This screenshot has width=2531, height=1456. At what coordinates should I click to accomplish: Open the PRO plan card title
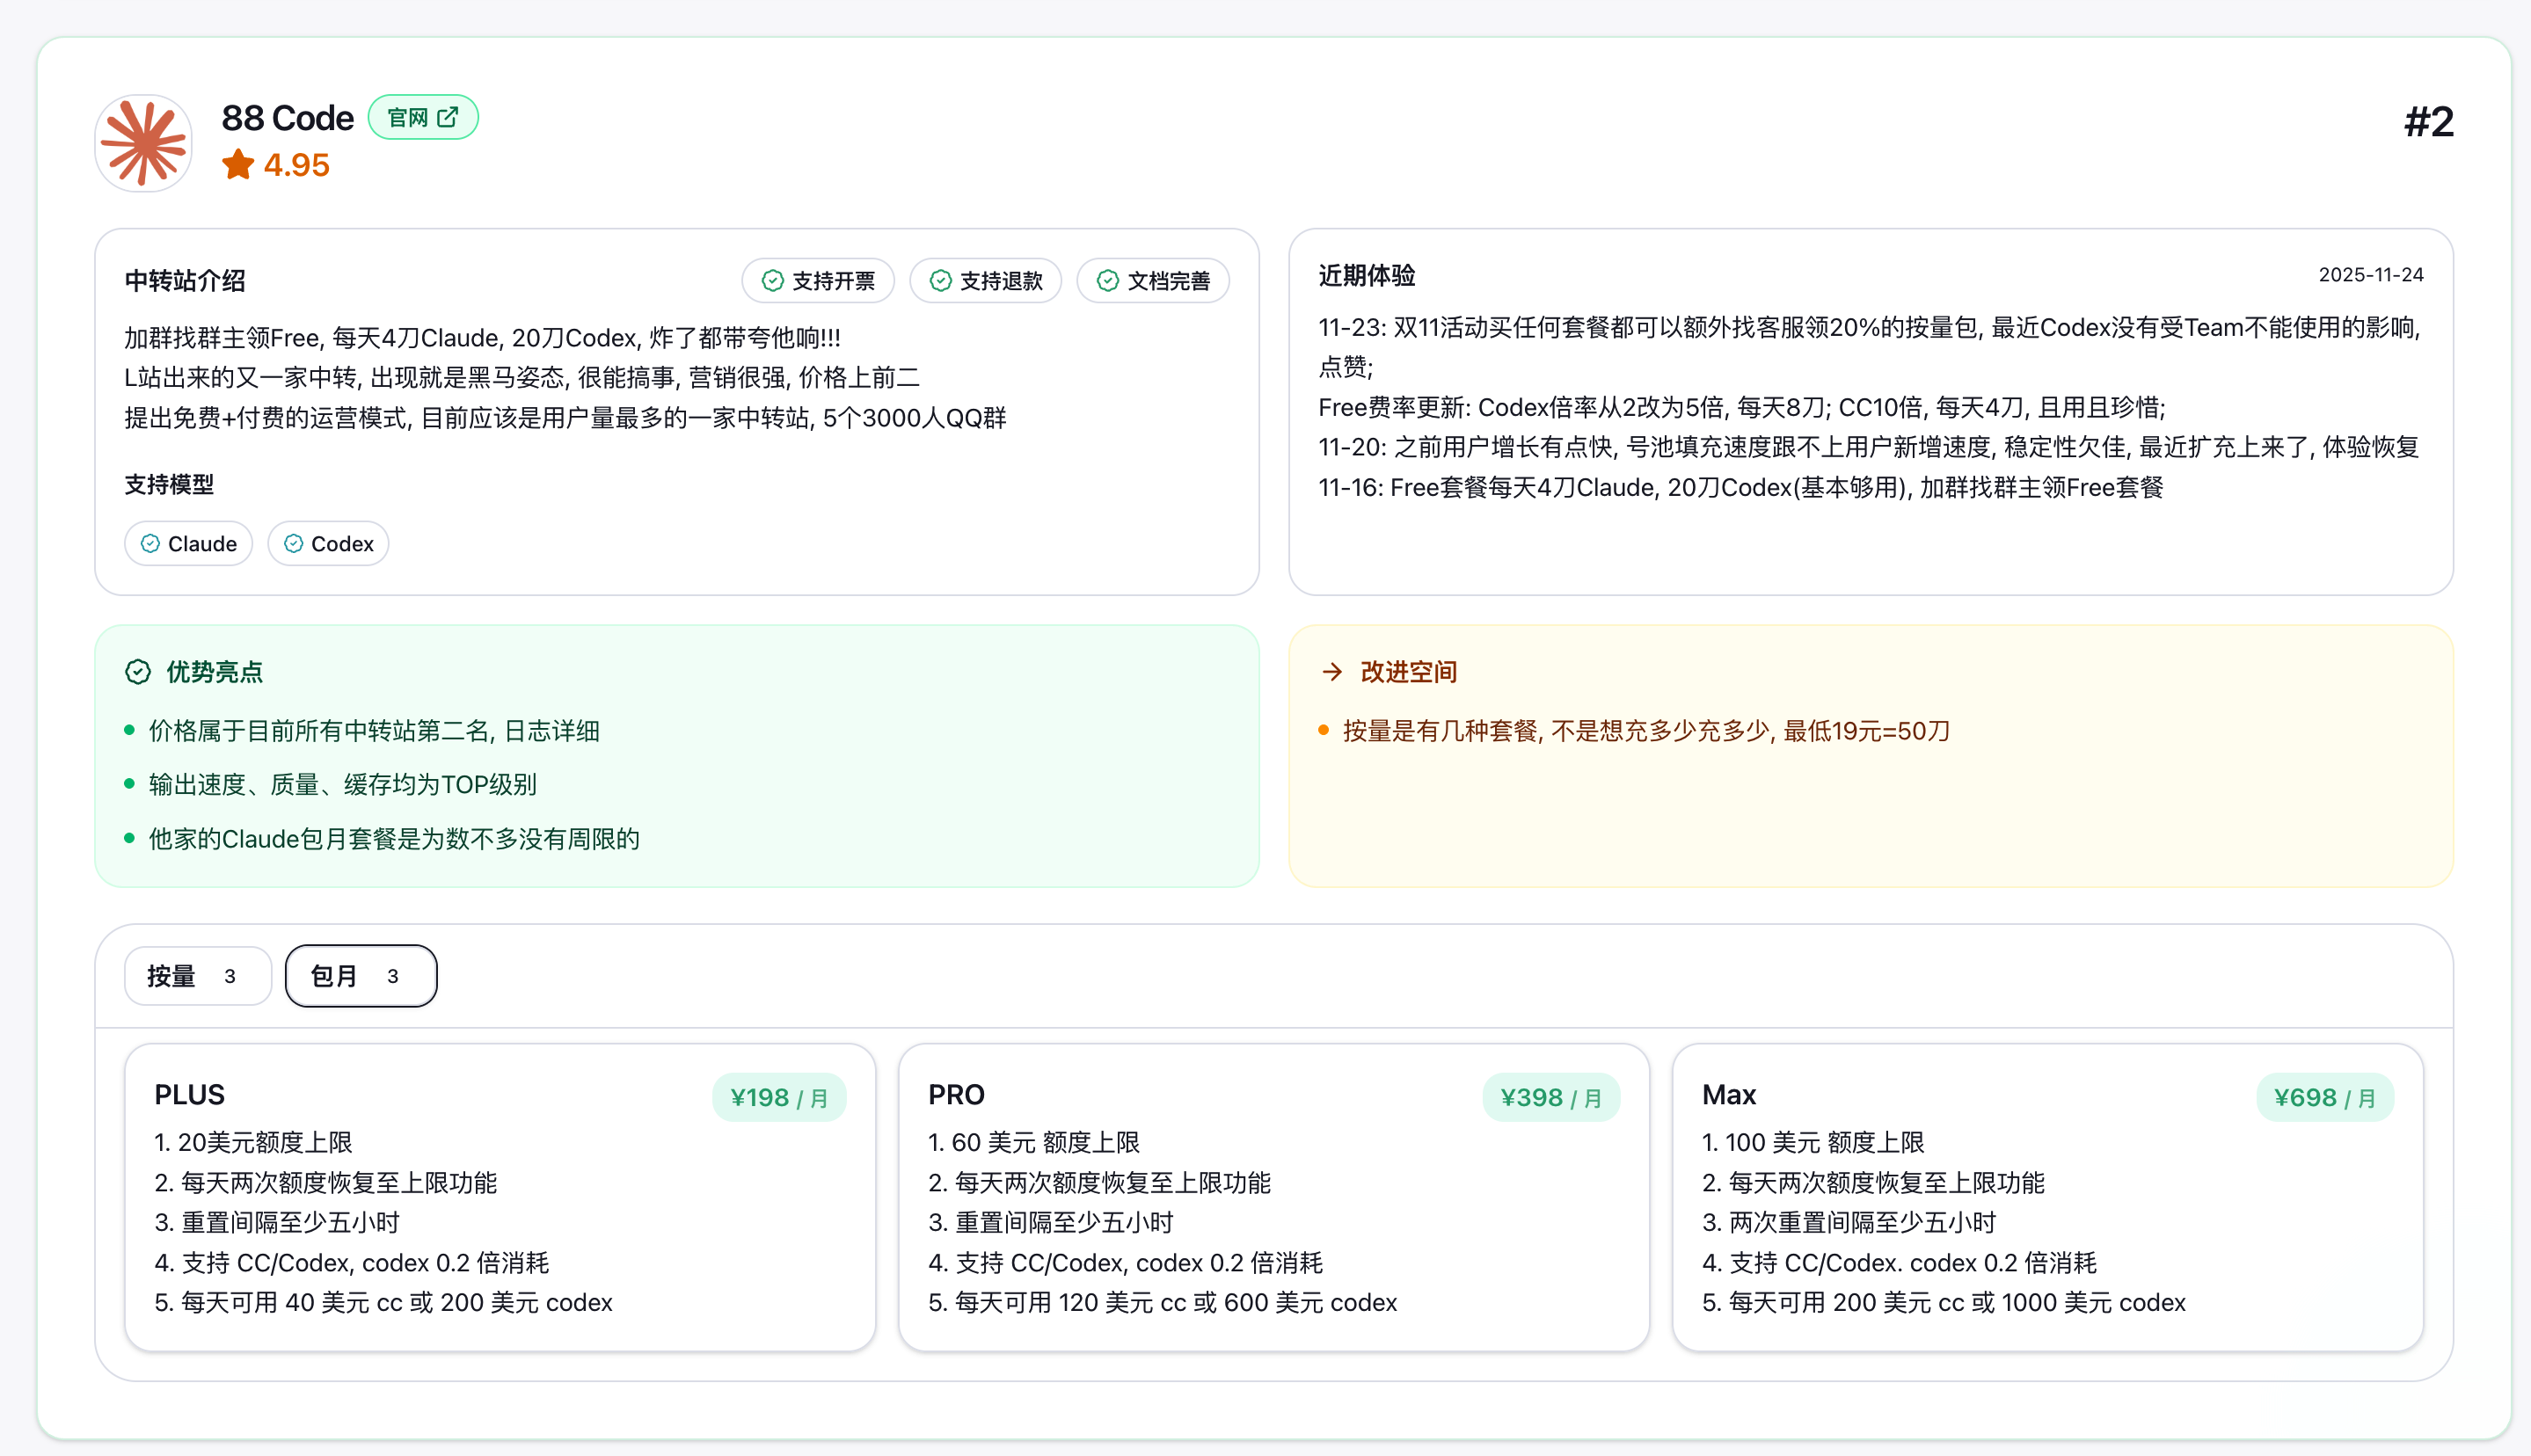pos(956,1095)
